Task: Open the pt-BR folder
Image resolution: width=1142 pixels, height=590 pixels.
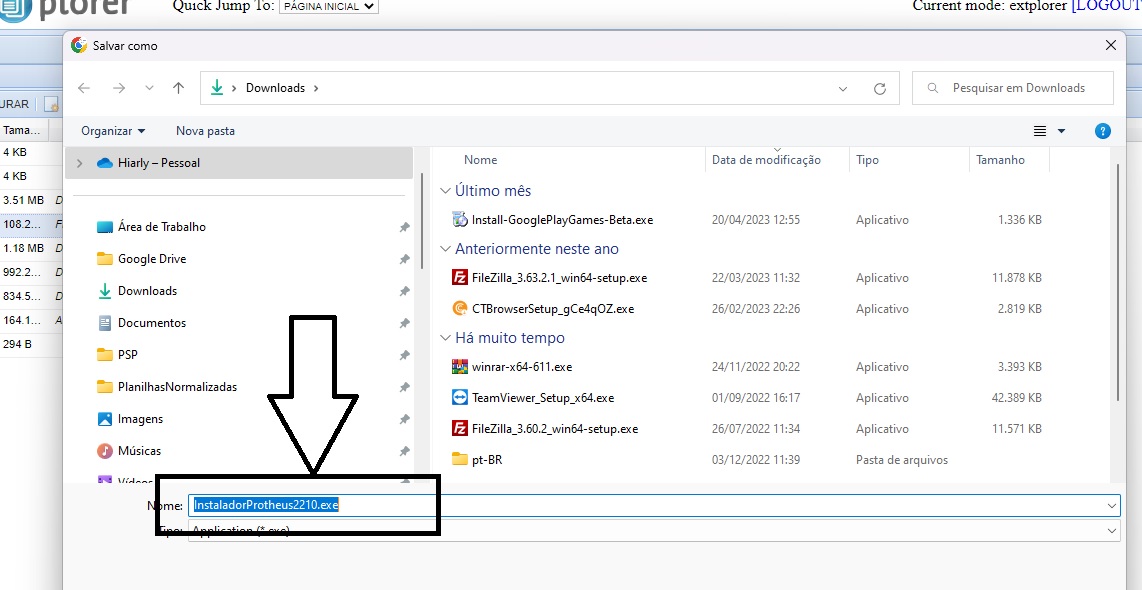Action: click(x=486, y=460)
